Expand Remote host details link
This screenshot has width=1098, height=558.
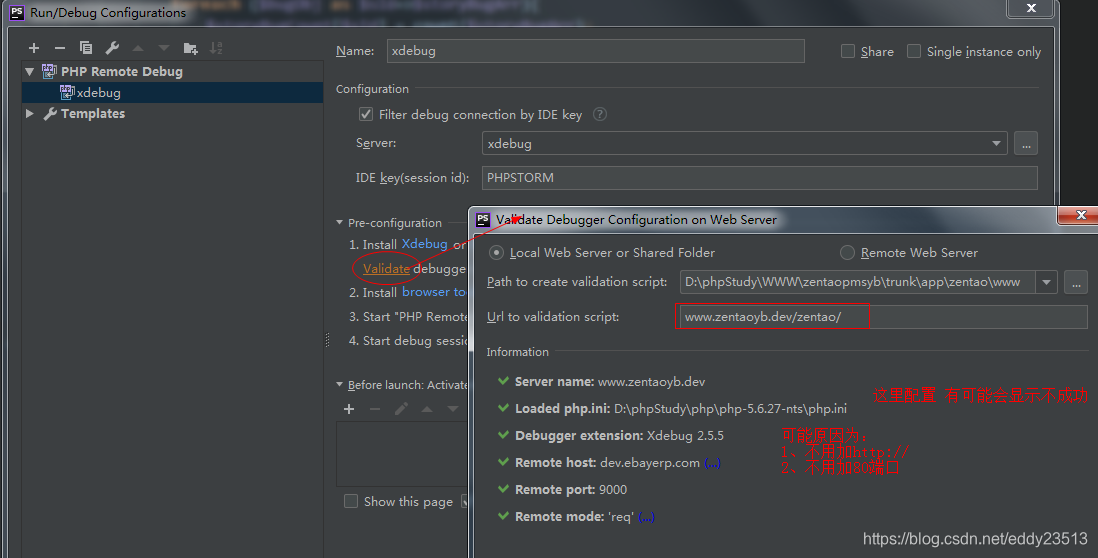click(712, 463)
